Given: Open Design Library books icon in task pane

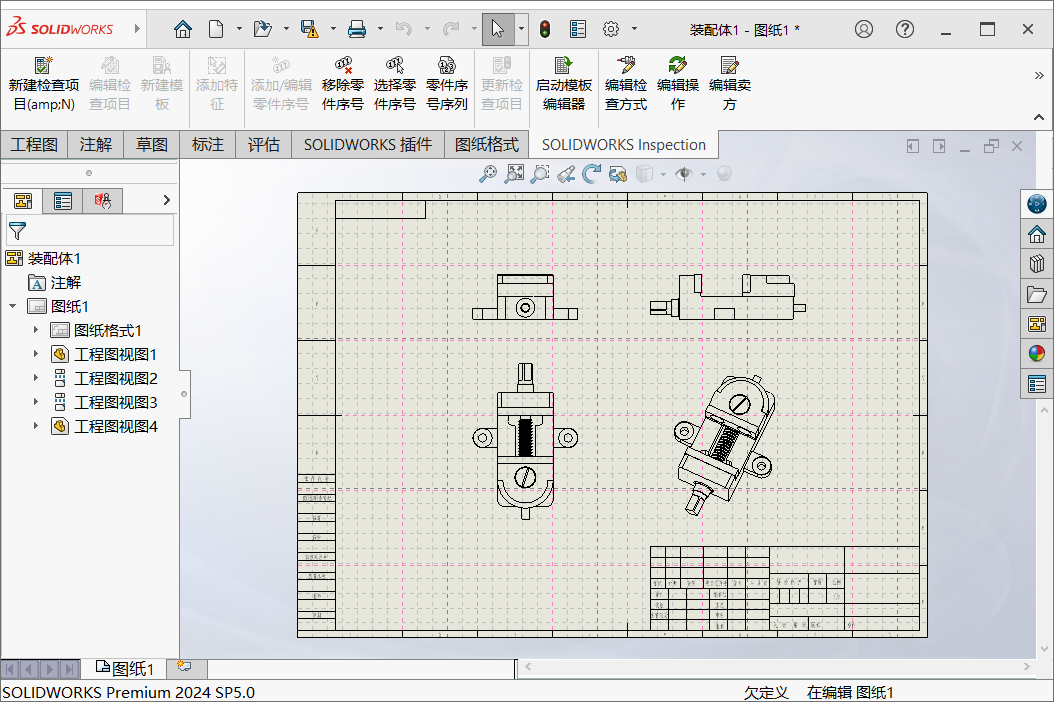Looking at the screenshot, I should pyautogui.click(x=1037, y=264).
